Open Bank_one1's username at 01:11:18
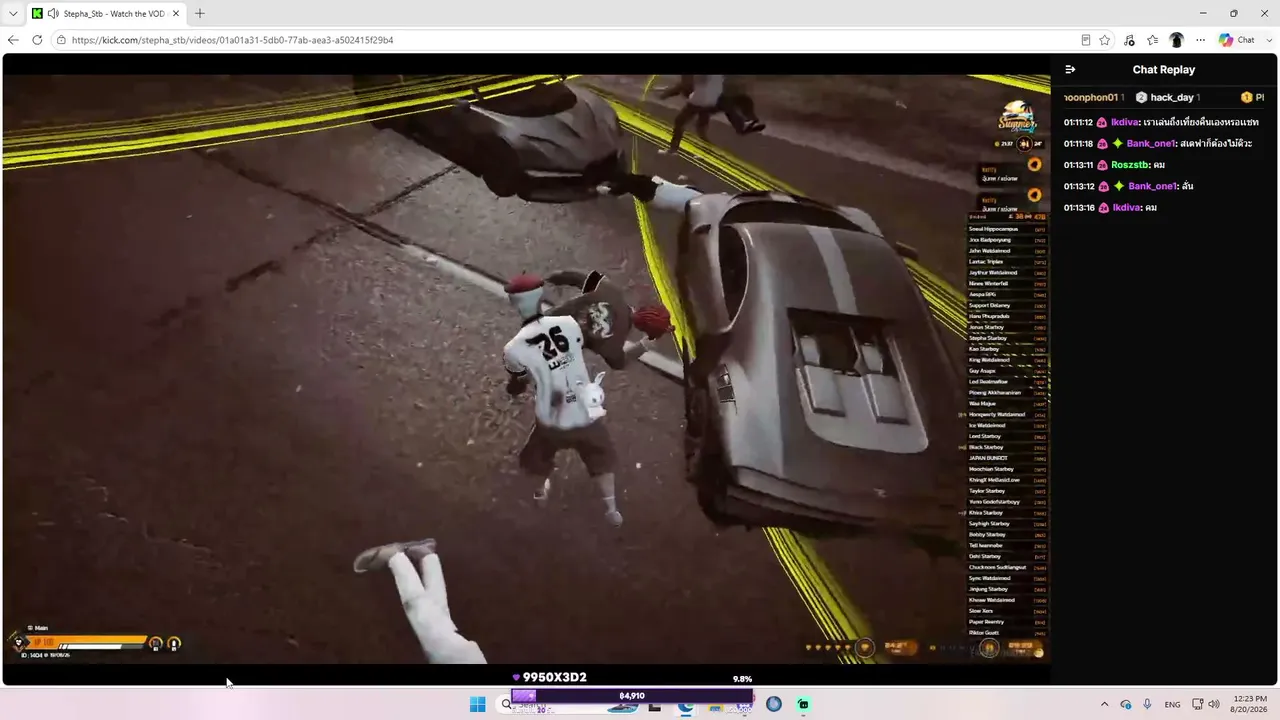Screen dimensions: 1280x720 click(1151, 143)
